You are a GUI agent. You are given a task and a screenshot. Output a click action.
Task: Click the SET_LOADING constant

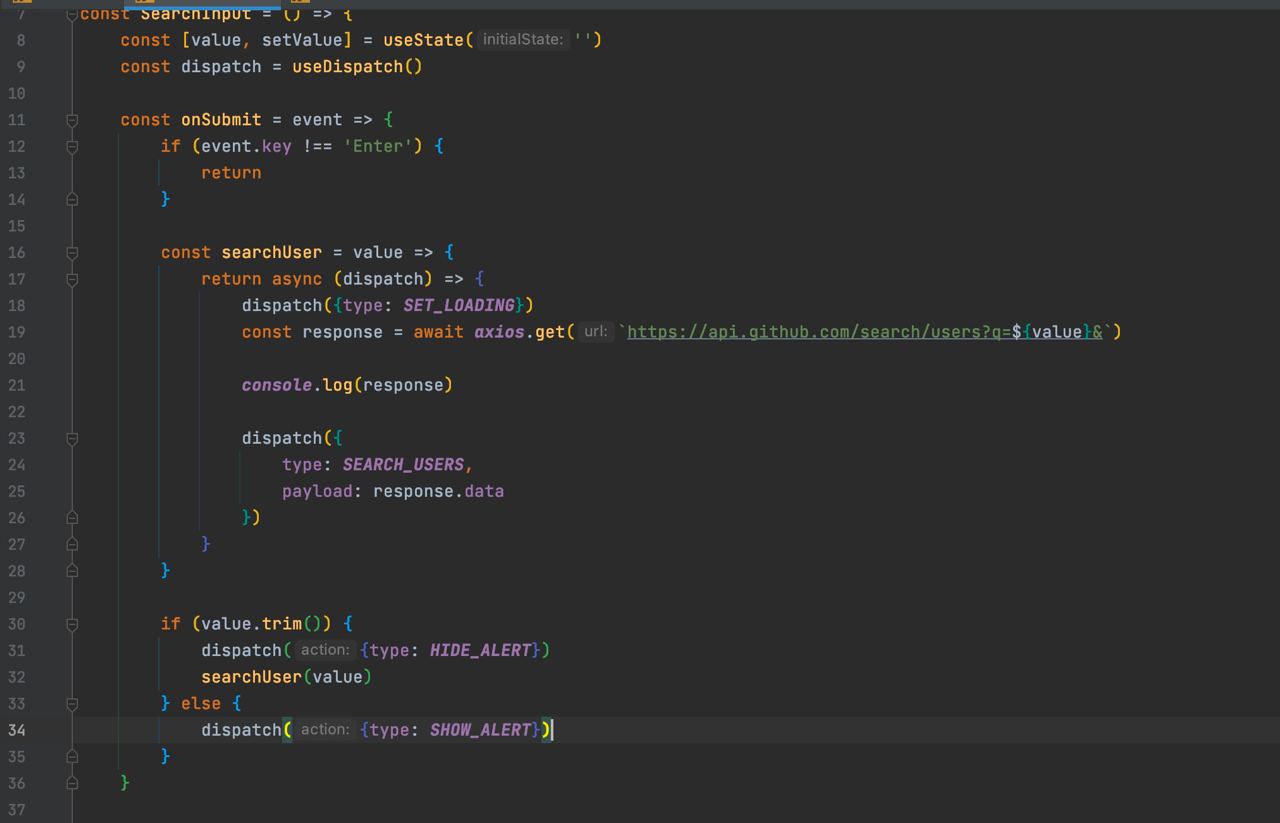[459, 305]
